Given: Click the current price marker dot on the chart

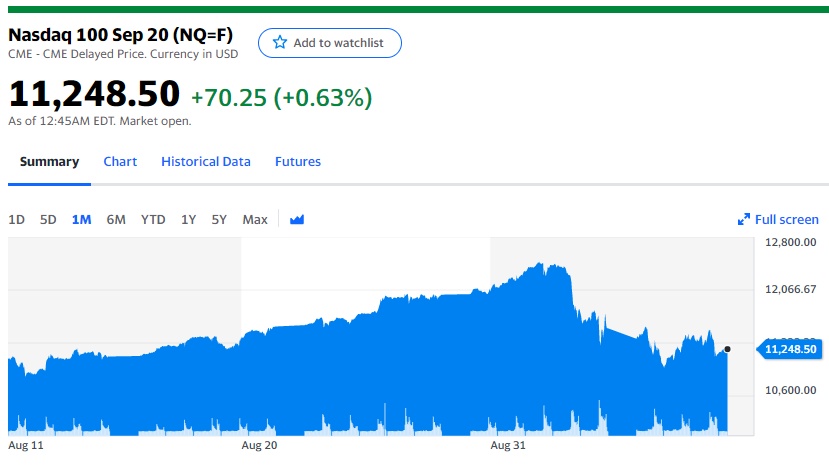Looking at the screenshot, I should coord(727,349).
